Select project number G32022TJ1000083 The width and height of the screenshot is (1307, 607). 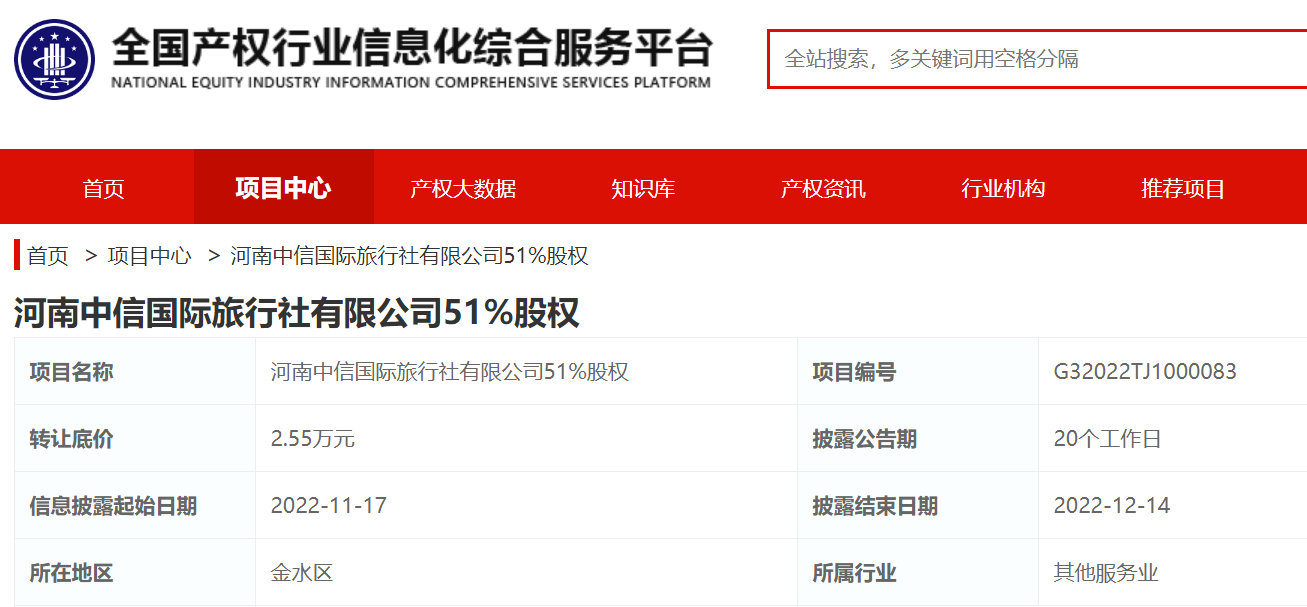click(1145, 372)
